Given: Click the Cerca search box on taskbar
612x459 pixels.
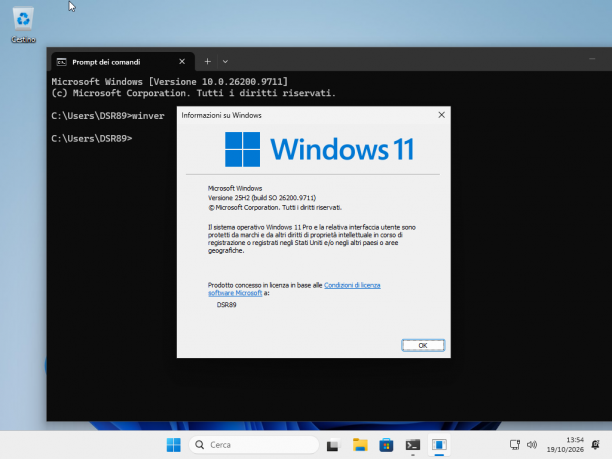Looking at the screenshot, I should point(254,445).
